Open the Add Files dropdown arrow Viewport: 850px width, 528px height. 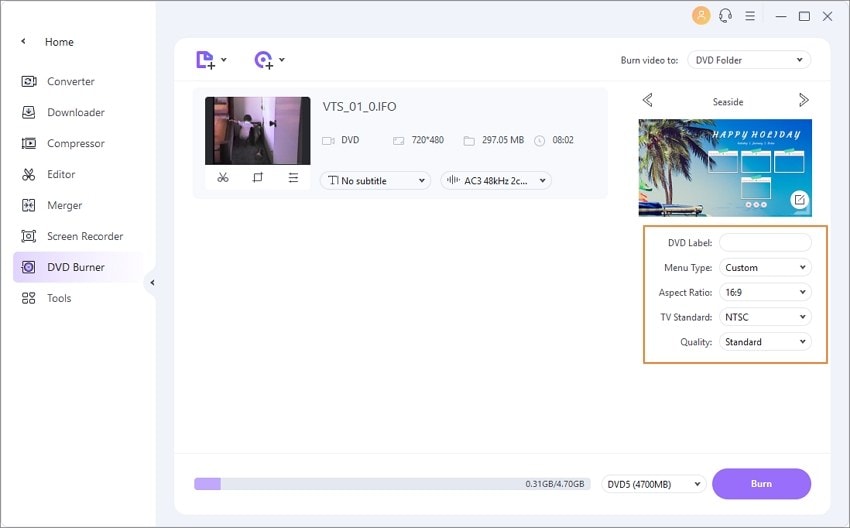224,60
